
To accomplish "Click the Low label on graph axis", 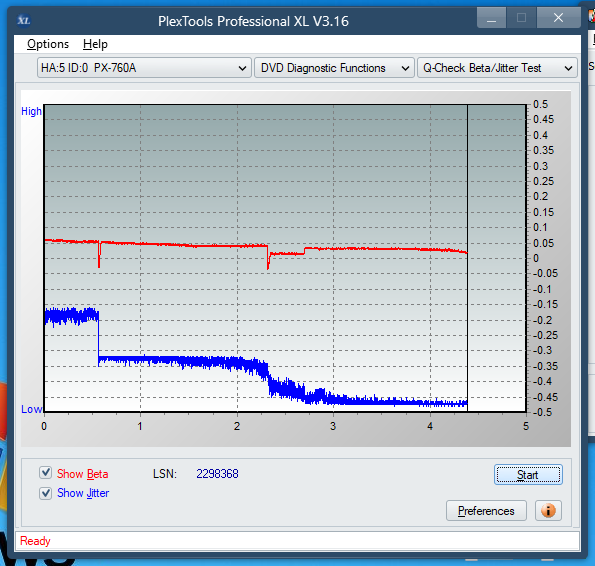I will [x=31, y=409].
